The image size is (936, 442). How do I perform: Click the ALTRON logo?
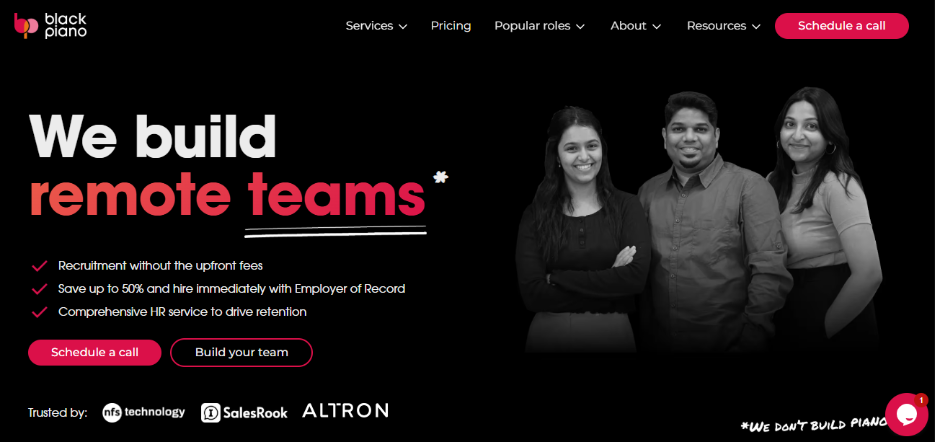pos(346,410)
